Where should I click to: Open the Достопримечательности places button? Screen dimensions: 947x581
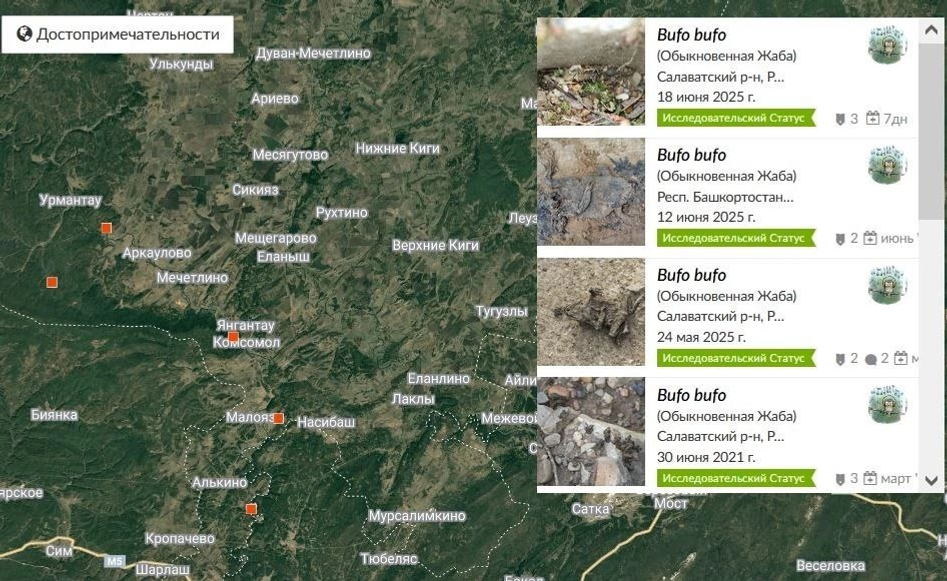click(x=118, y=34)
